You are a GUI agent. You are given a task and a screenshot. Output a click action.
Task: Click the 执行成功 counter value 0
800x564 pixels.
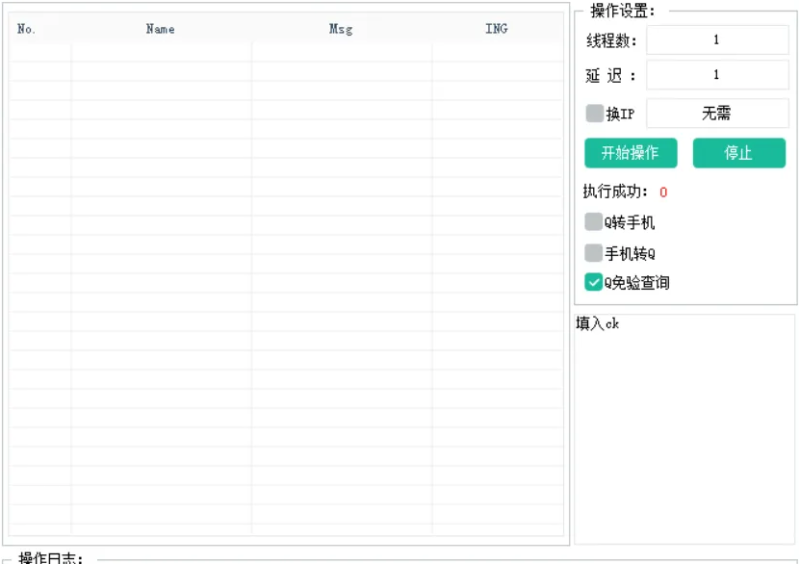click(663, 192)
